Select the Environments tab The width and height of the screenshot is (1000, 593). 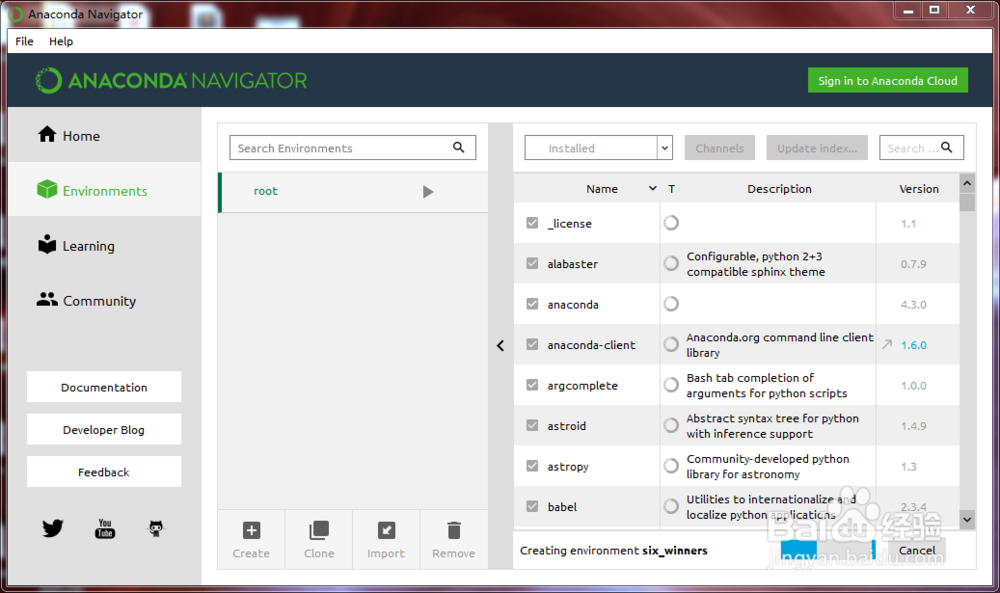pyautogui.click(x=105, y=190)
